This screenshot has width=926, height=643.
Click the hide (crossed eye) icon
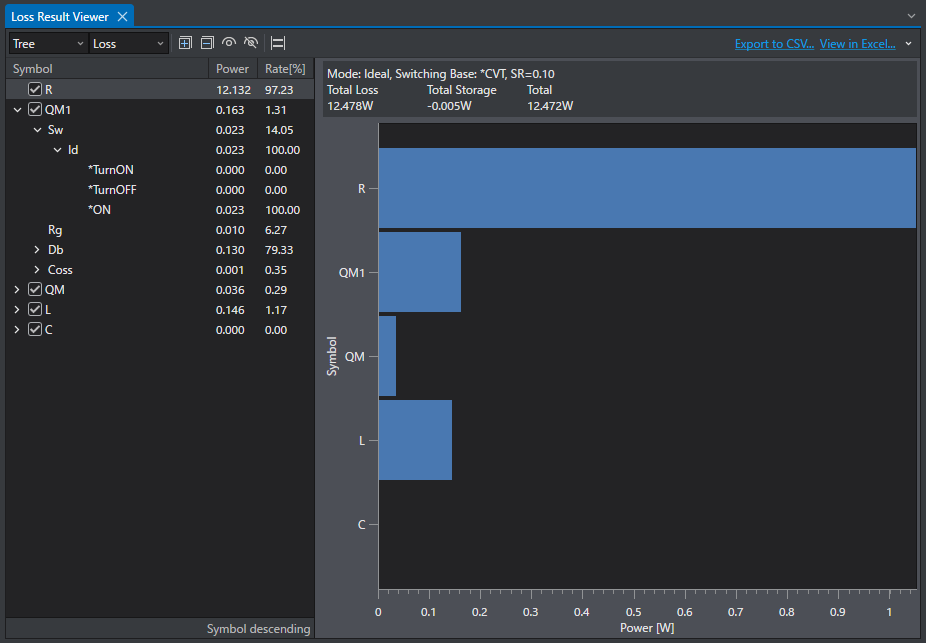(251, 43)
